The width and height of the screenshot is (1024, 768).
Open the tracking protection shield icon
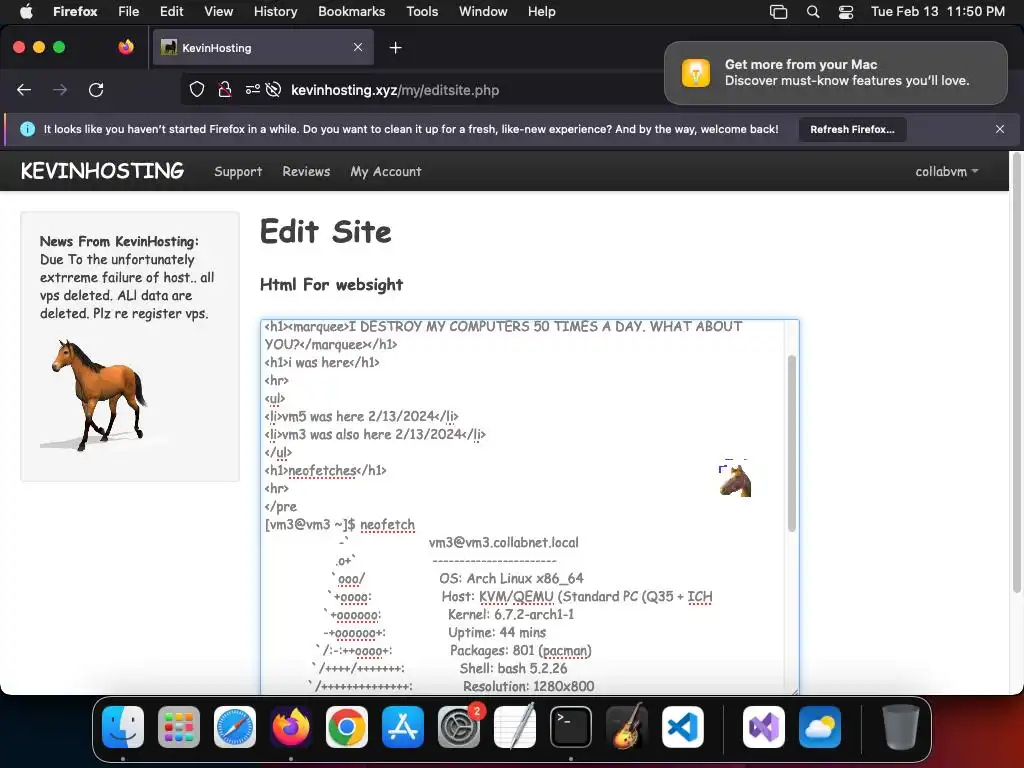point(197,89)
